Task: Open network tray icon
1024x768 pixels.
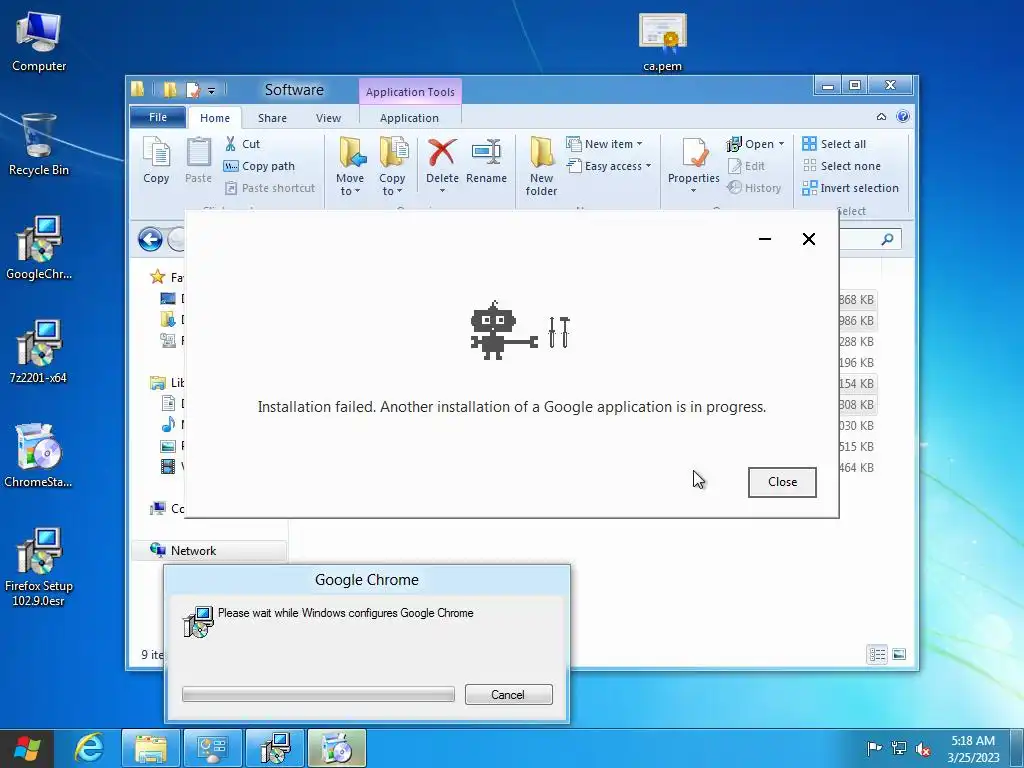Action: 899,748
